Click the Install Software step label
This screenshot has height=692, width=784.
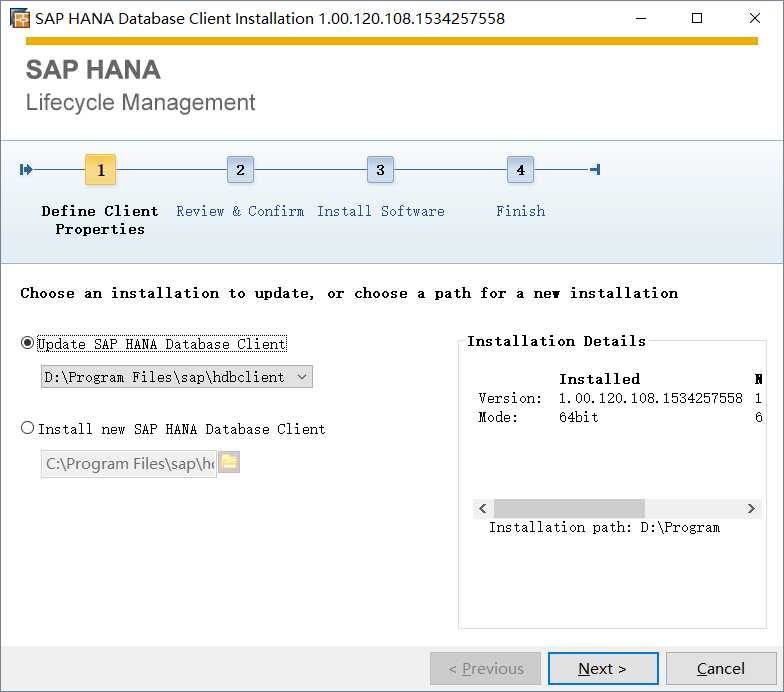point(380,211)
